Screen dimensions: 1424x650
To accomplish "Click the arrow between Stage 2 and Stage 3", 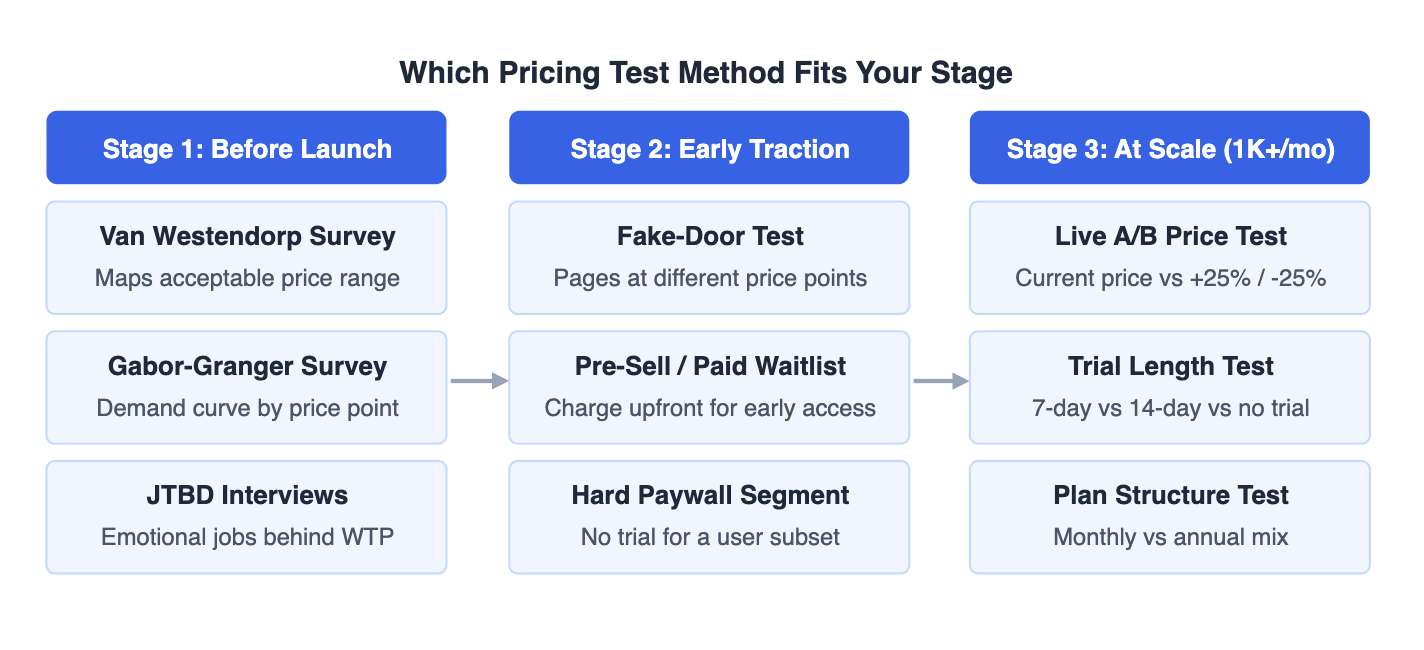I will pyautogui.click(x=941, y=381).
